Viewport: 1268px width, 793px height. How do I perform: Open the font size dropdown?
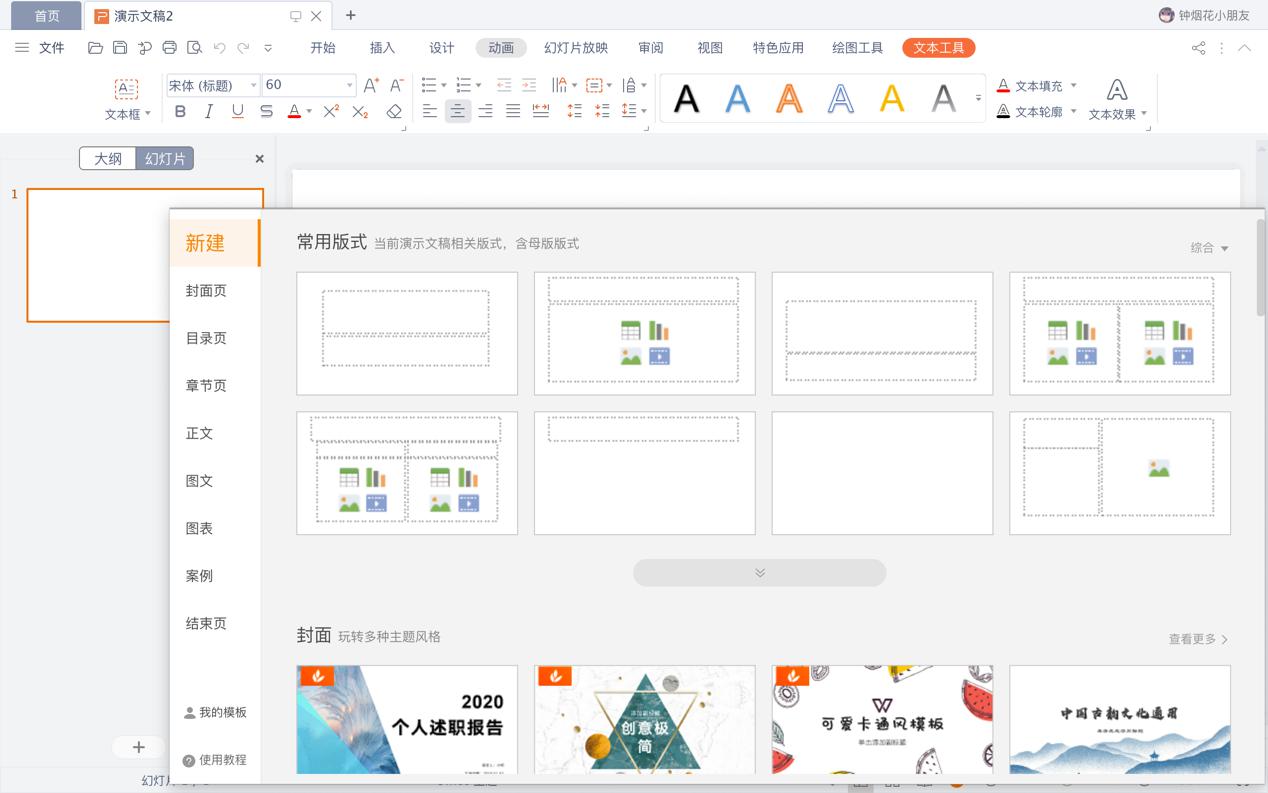(350, 85)
